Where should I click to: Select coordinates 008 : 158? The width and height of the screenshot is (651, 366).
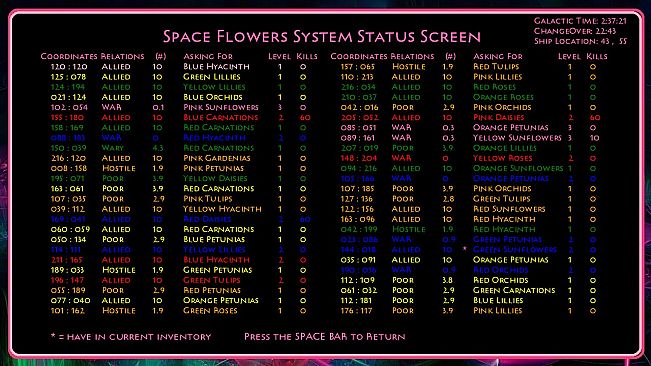click(69, 168)
